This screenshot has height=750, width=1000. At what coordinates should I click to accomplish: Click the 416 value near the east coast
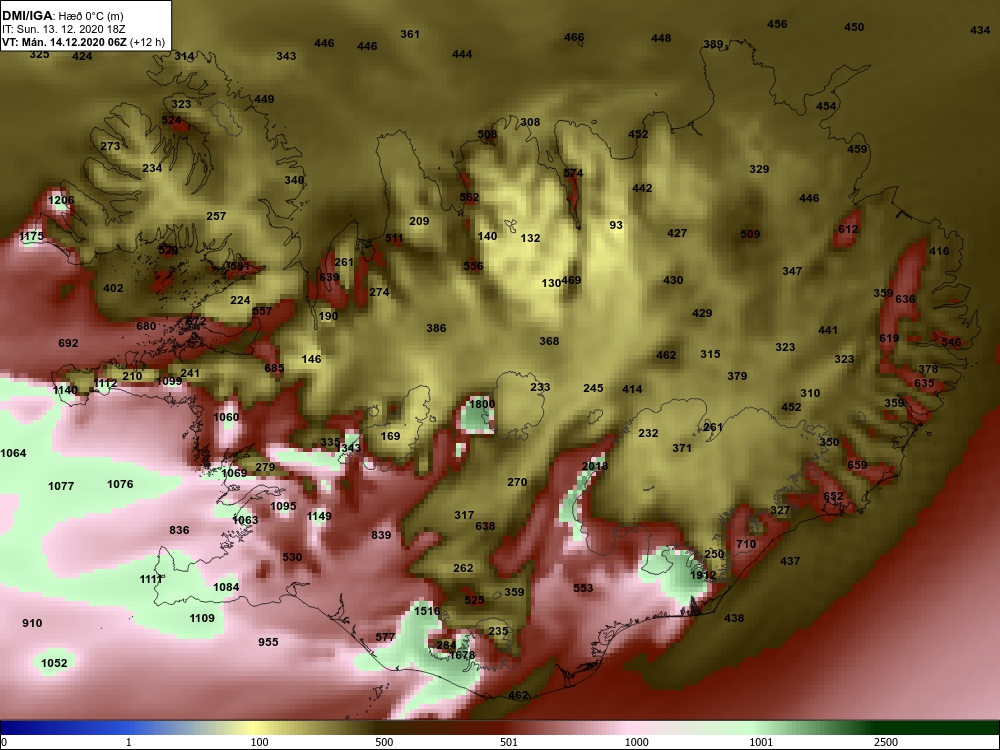tap(939, 251)
